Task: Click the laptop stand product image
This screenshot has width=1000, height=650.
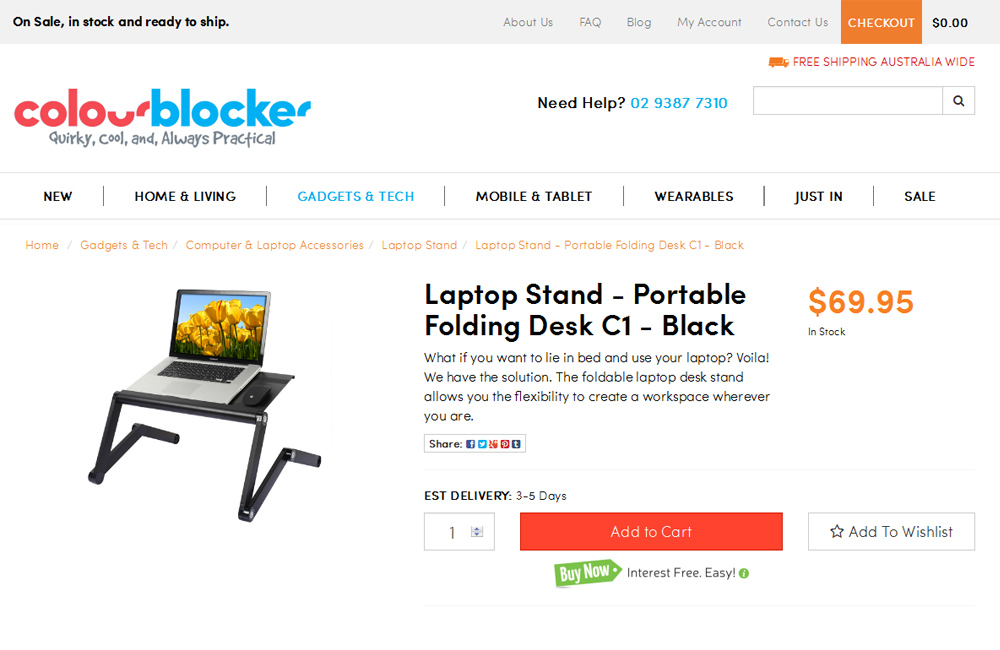Action: click(x=205, y=404)
